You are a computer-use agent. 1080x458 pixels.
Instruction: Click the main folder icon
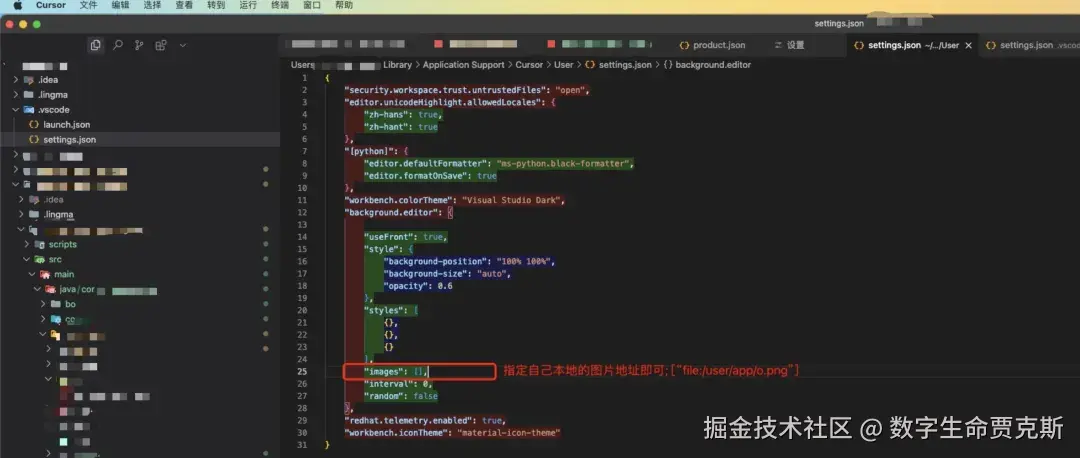(45, 274)
